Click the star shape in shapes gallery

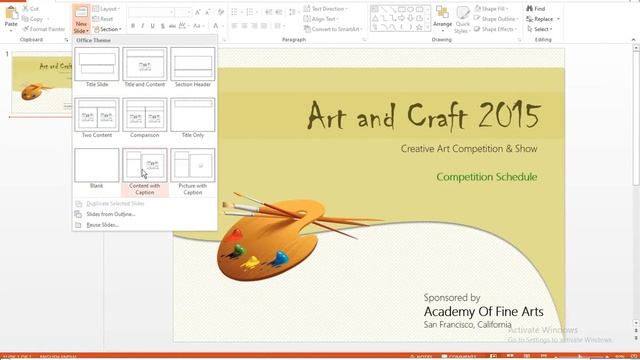419,27
